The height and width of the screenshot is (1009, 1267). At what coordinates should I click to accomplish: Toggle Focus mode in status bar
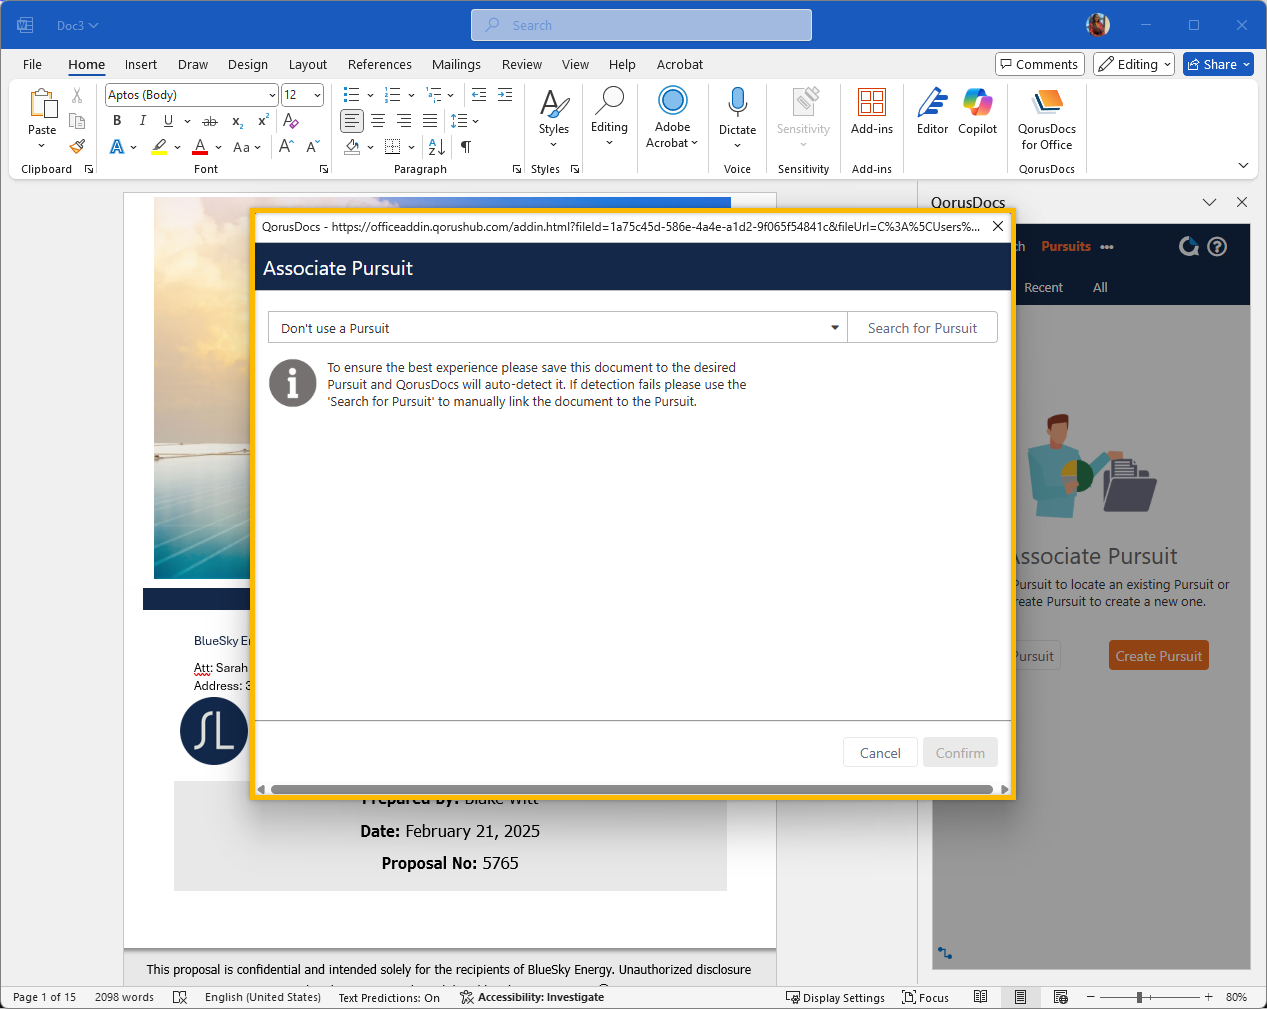pyautogui.click(x=925, y=997)
